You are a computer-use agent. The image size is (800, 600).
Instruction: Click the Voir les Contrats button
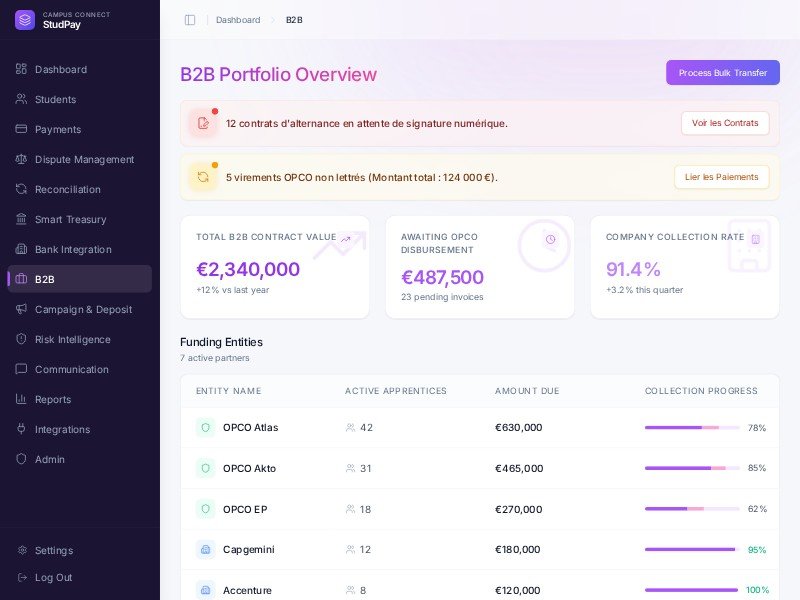(x=725, y=123)
